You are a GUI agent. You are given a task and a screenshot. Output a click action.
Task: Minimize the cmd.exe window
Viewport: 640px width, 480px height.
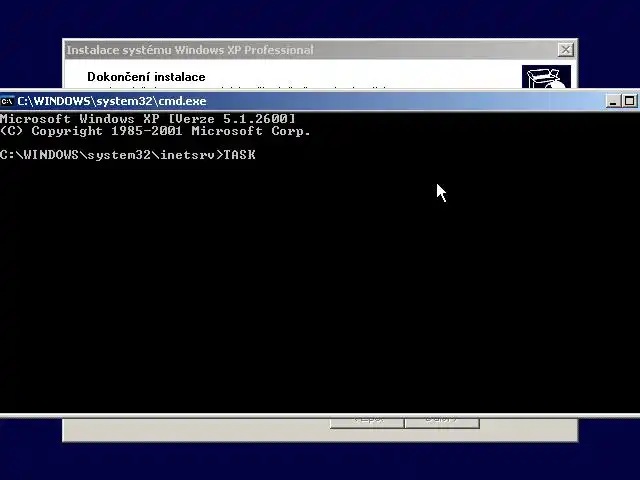[613, 101]
